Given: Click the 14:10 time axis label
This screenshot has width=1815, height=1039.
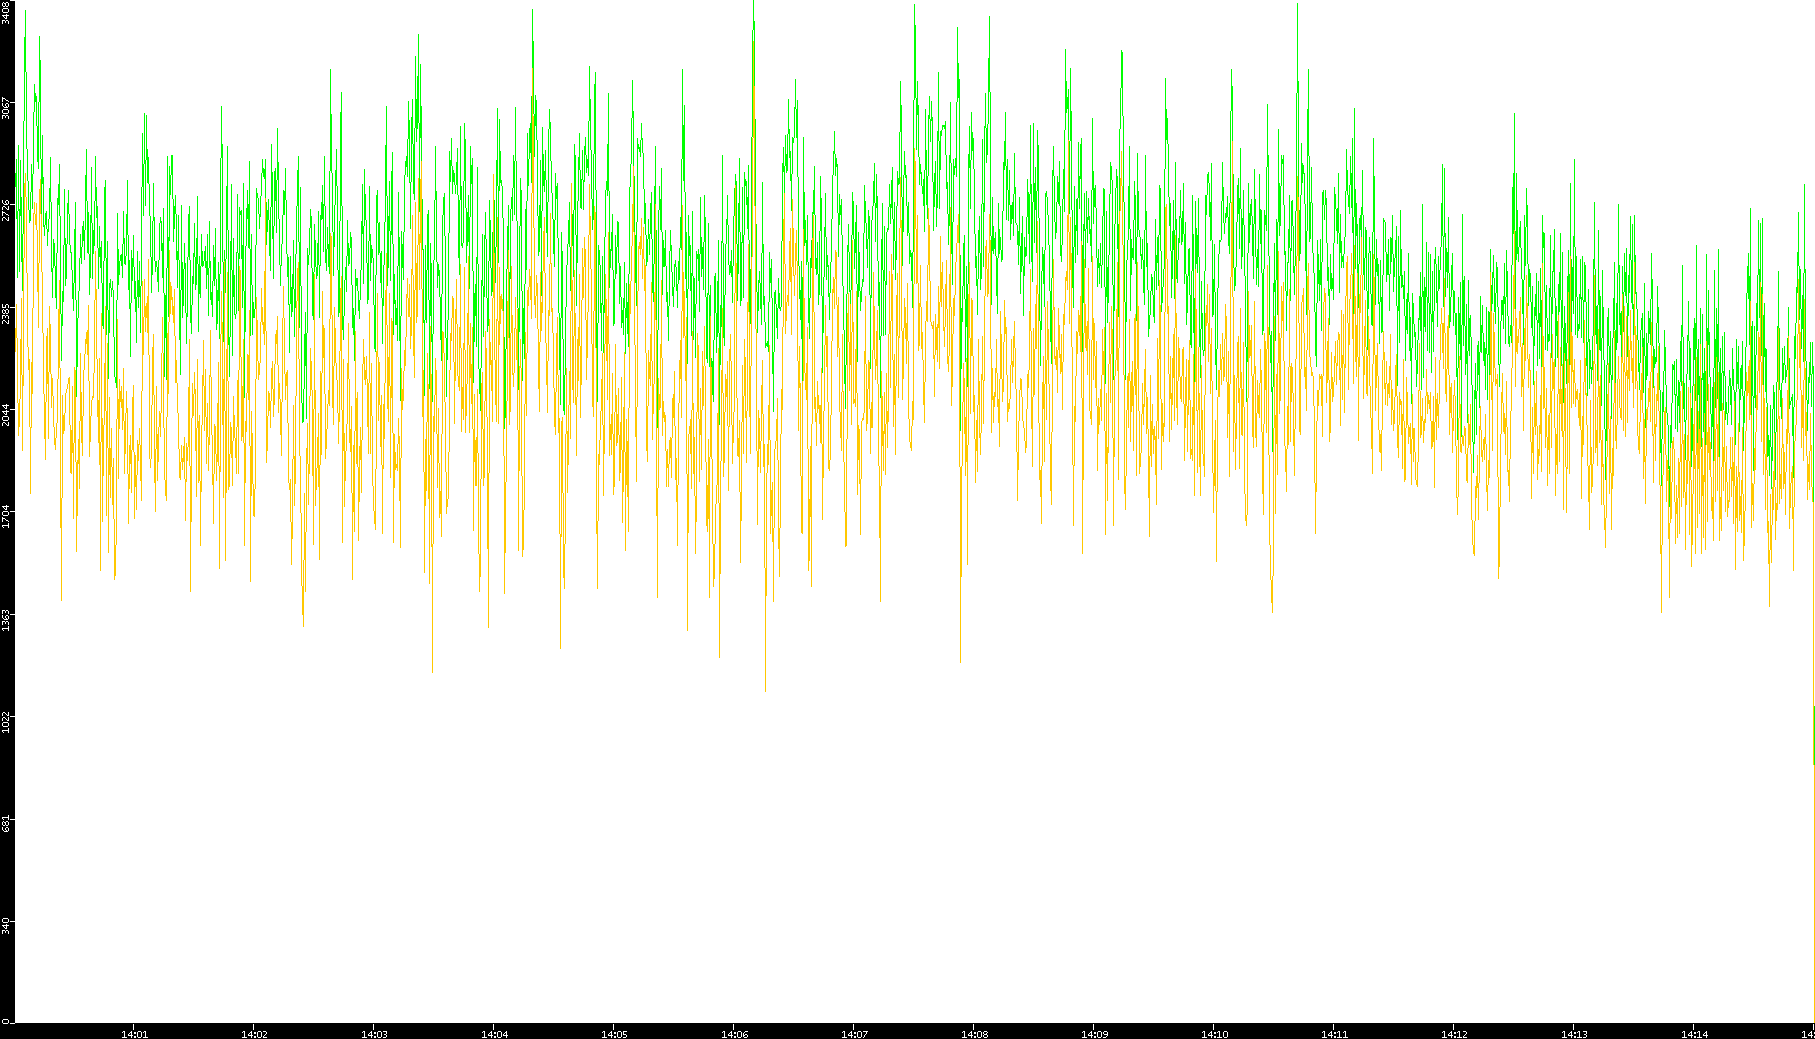Looking at the screenshot, I should pyautogui.click(x=1214, y=1033).
